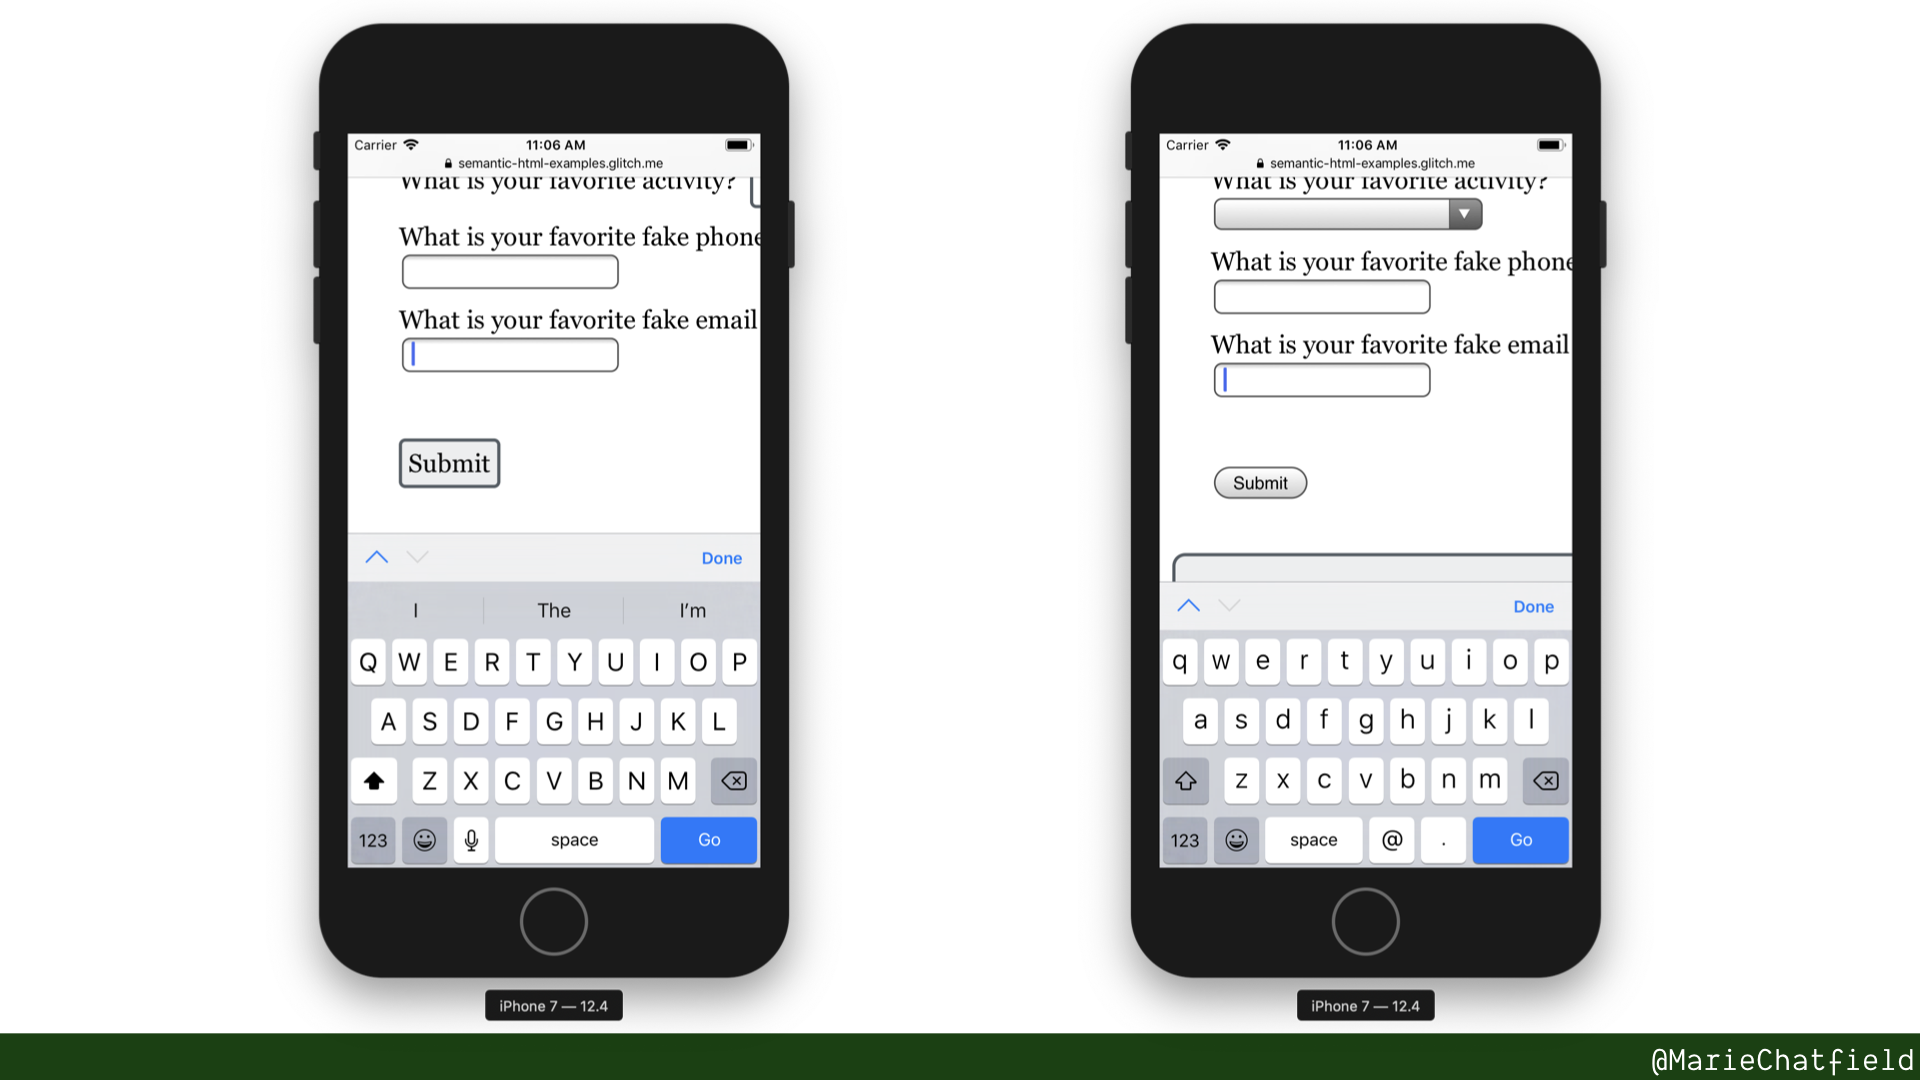Tap the shift/caps lock icon right keyboard
Image resolution: width=1920 pixels, height=1080 pixels.
[1185, 779]
